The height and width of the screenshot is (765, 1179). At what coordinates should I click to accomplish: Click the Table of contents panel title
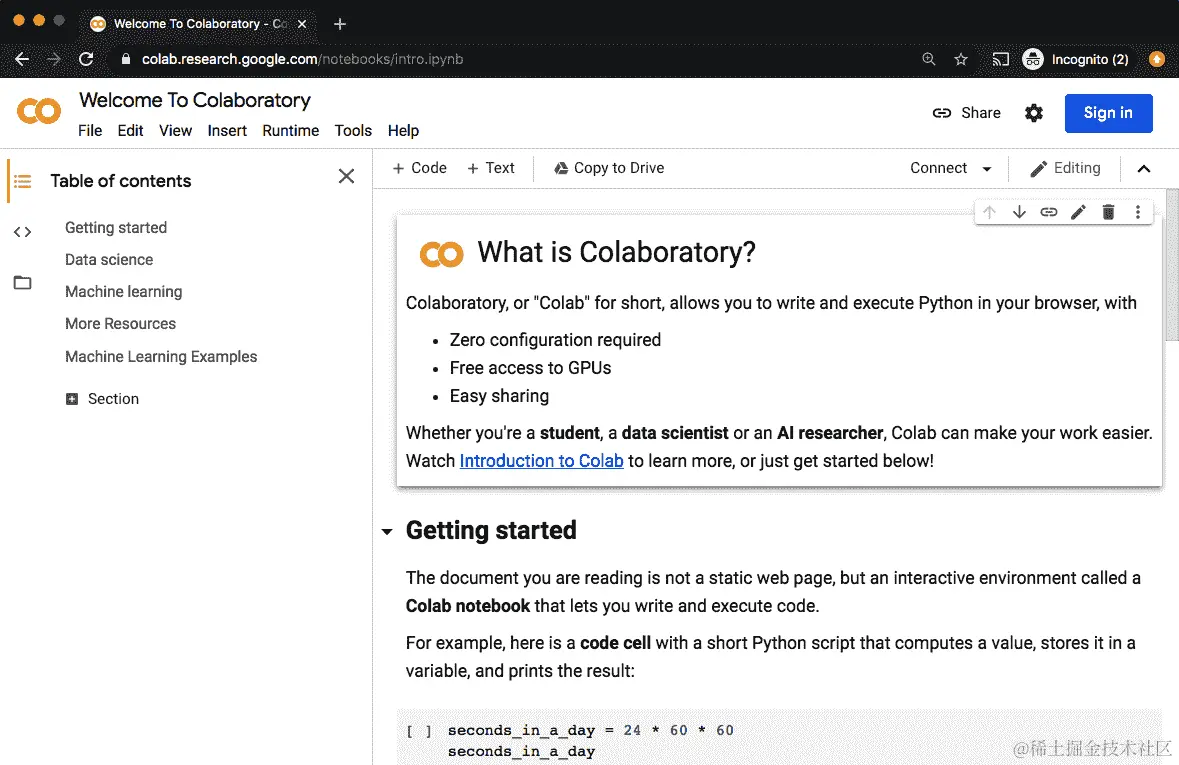[x=121, y=181]
